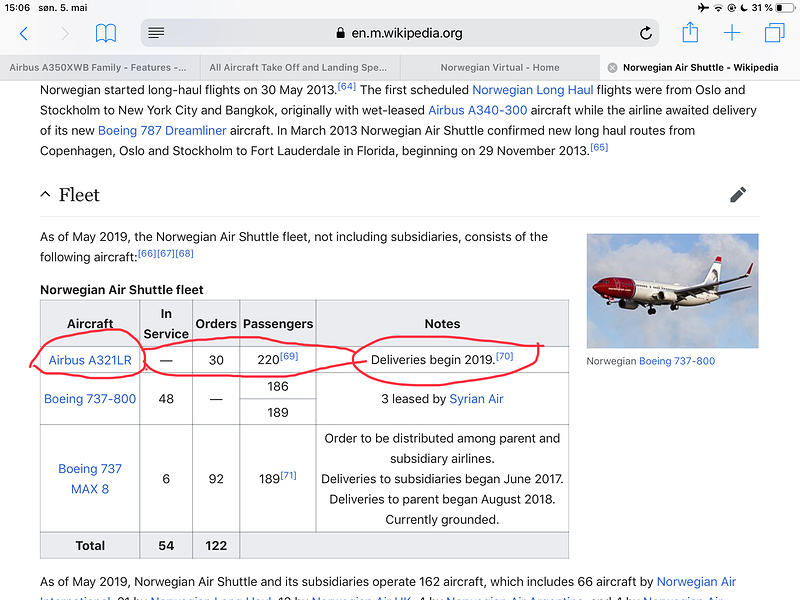Select the 48 in-service cell
Screen dimensions: 800x600
(166, 399)
